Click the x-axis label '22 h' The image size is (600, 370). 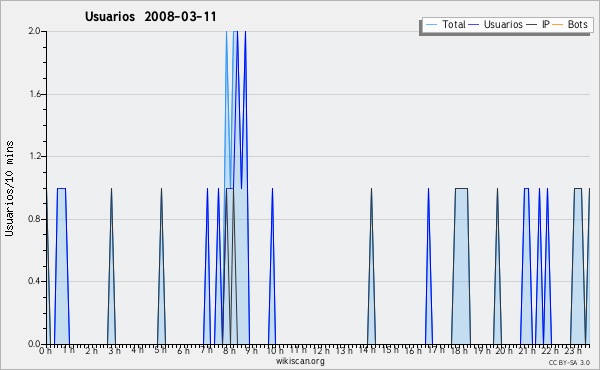(551, 351)
